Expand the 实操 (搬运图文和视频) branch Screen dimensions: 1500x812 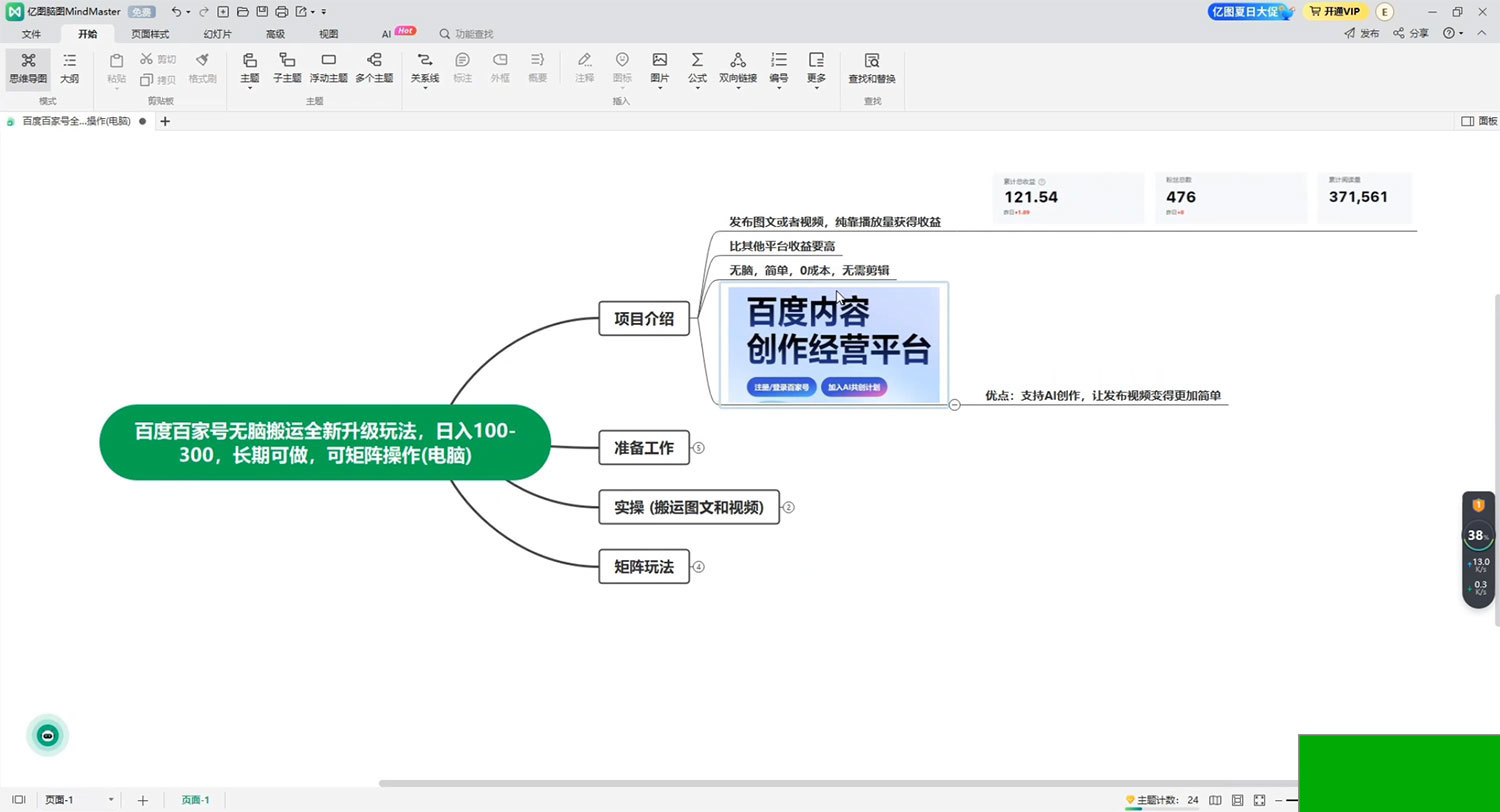coord(788,507)
